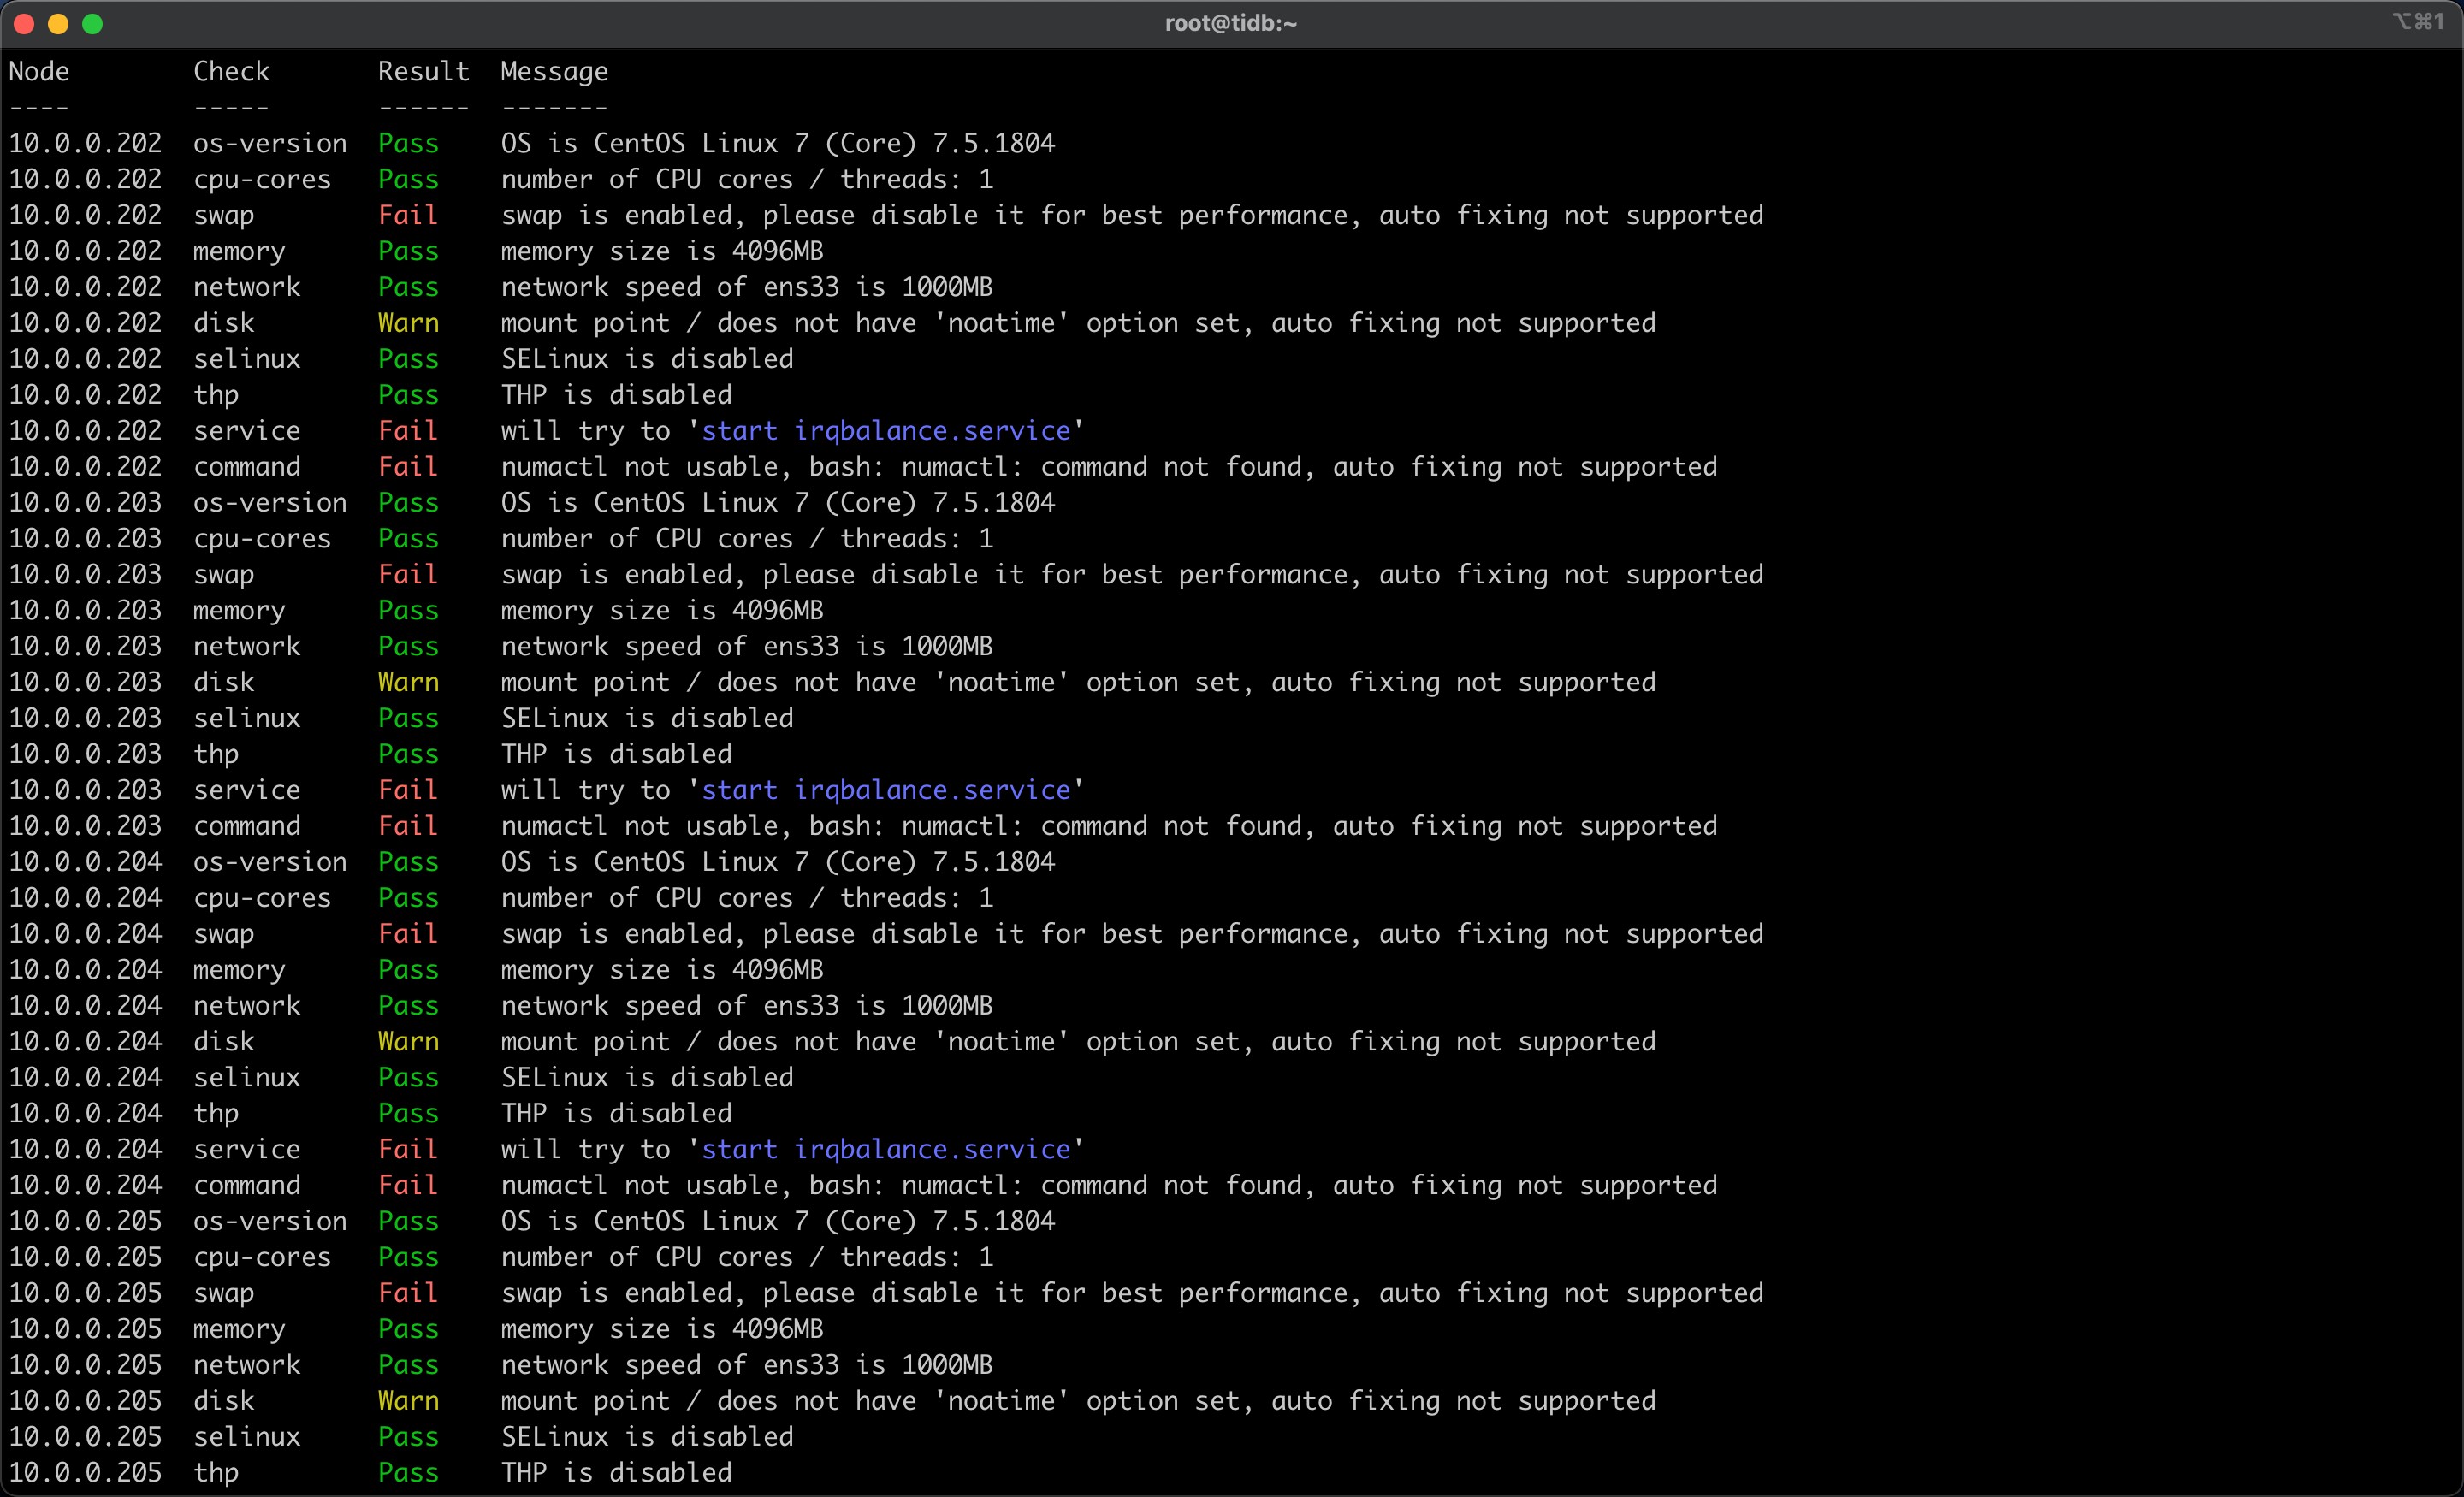Click the 'Message' column header
Viewport: 2464px width, 1497px height.
[554, 72]
